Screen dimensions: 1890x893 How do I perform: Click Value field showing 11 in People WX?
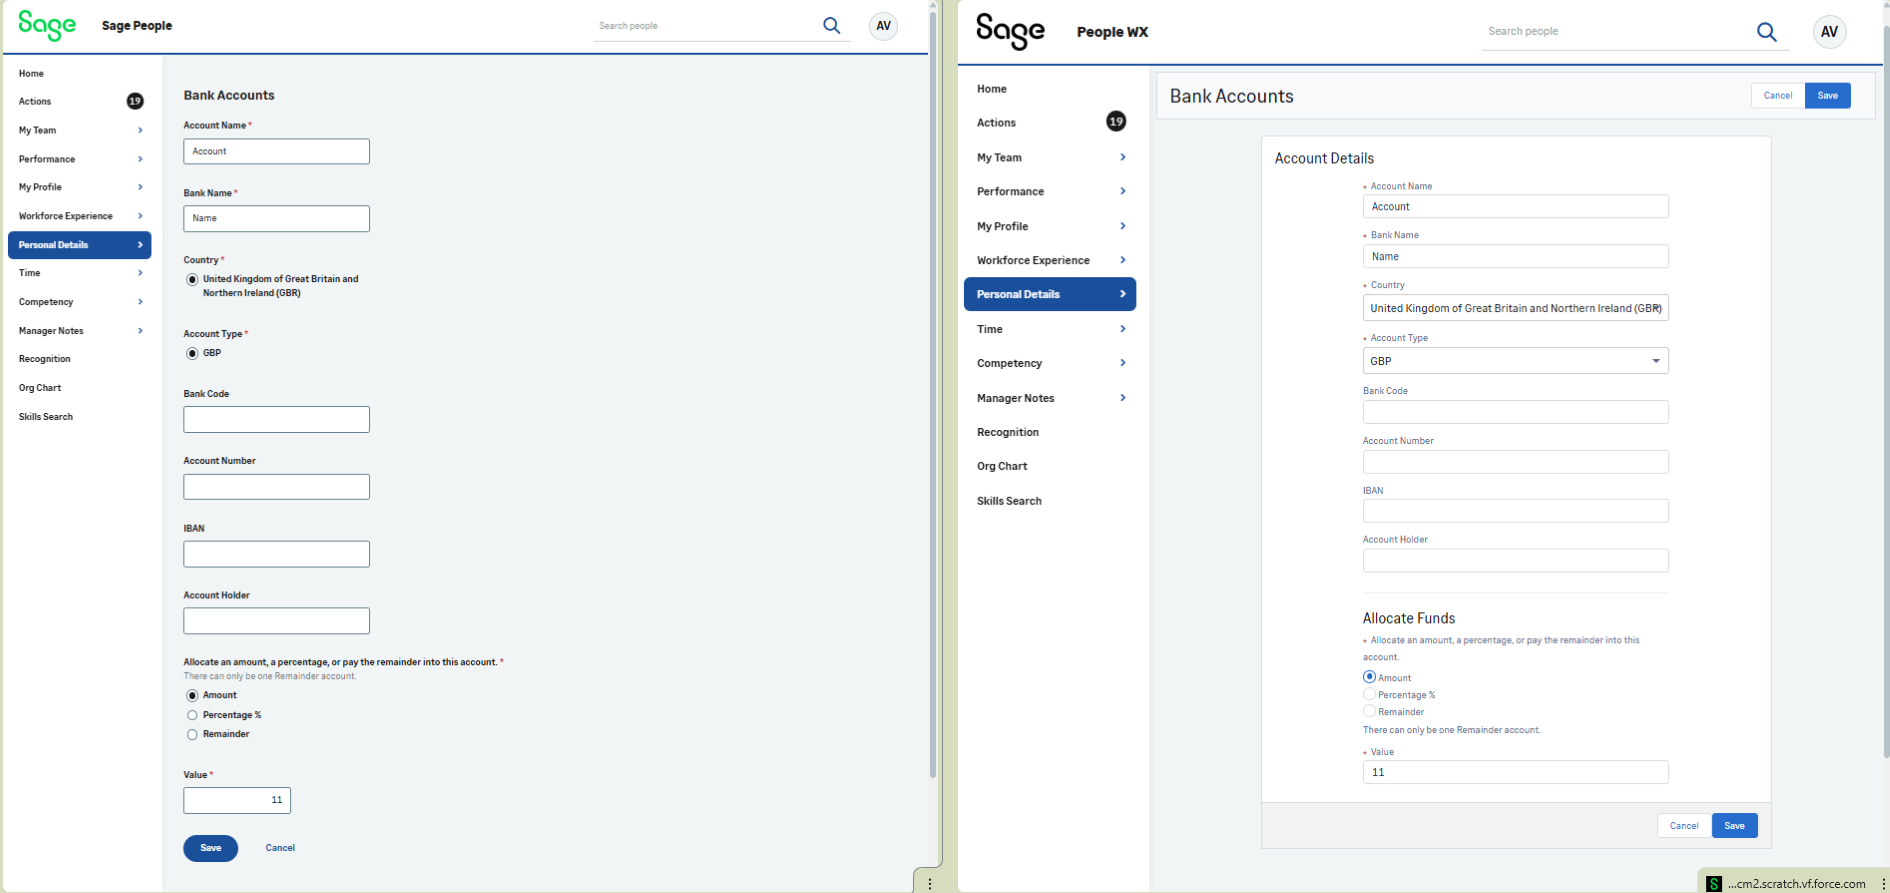pos(1515,772)
